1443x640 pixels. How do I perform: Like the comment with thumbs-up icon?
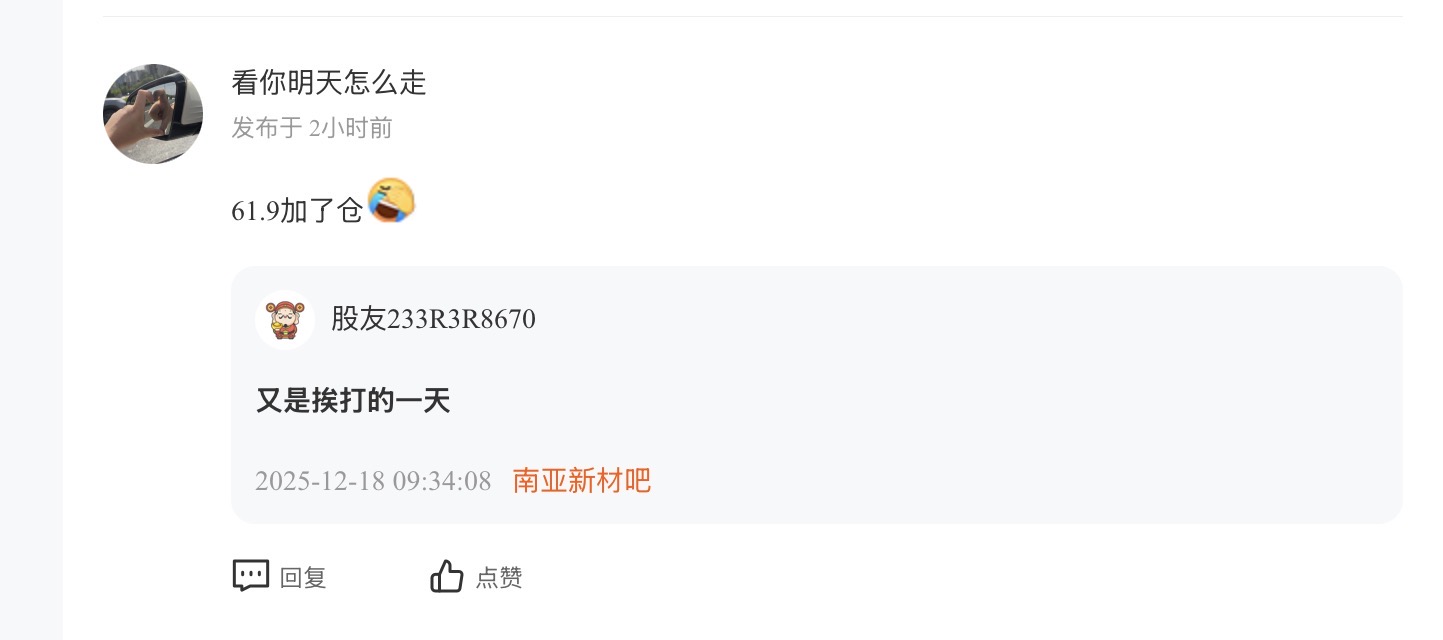447,576
